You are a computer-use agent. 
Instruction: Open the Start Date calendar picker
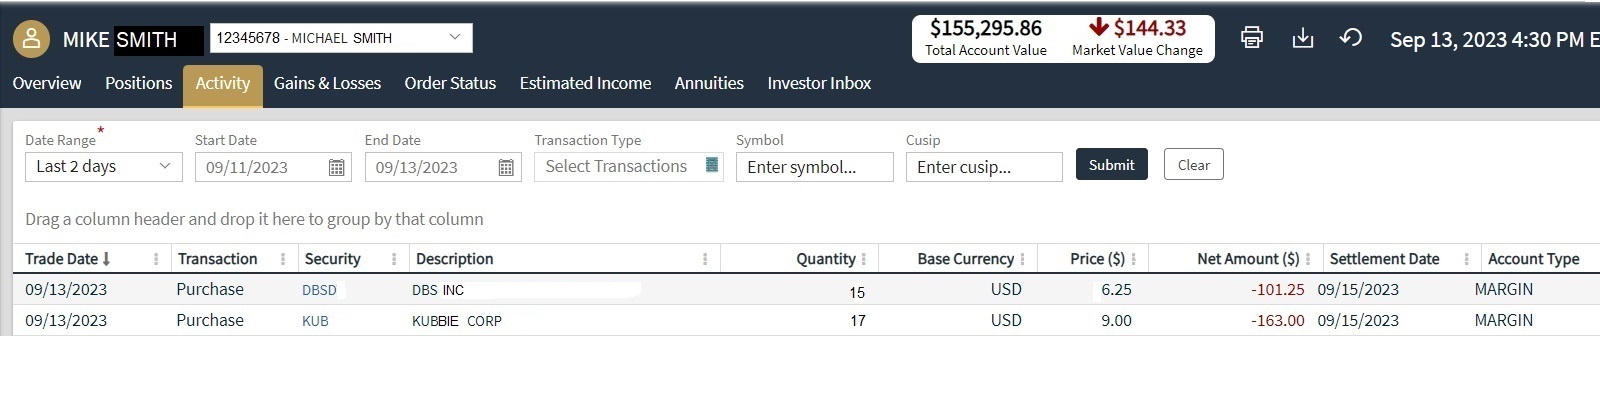click(x=337, y=168)
